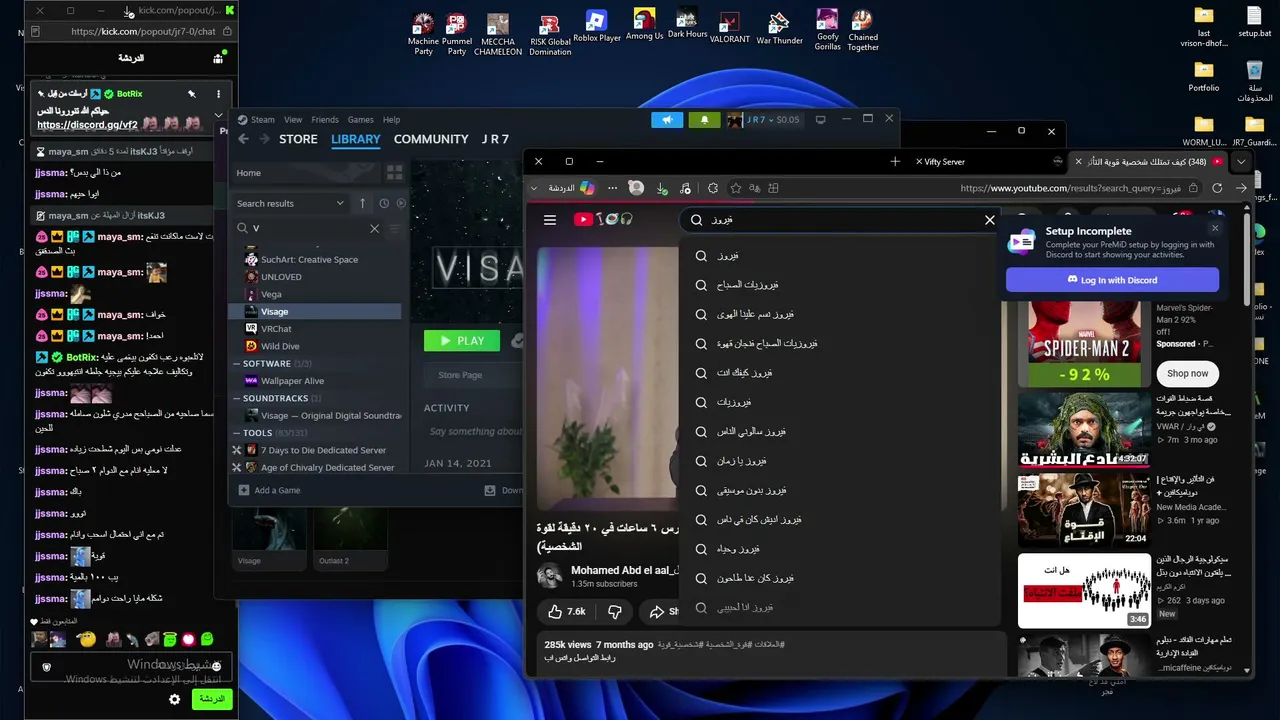Screen dimensions: 1280x720
Task: Open Kick chat settings gear
Action: point(174,700)
